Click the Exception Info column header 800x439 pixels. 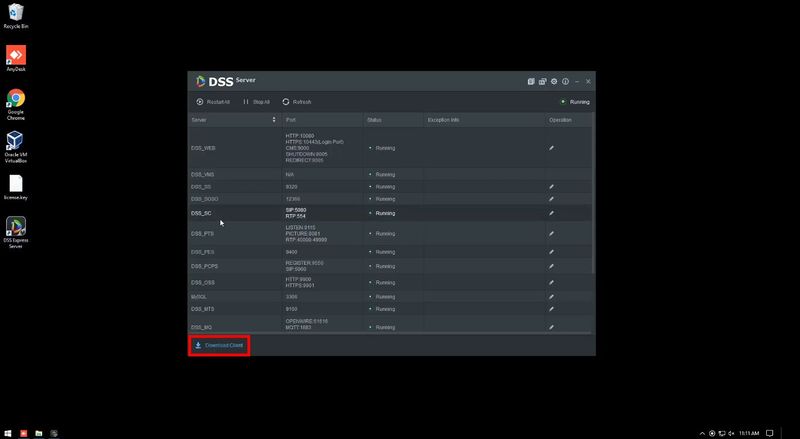coord(443,120)
